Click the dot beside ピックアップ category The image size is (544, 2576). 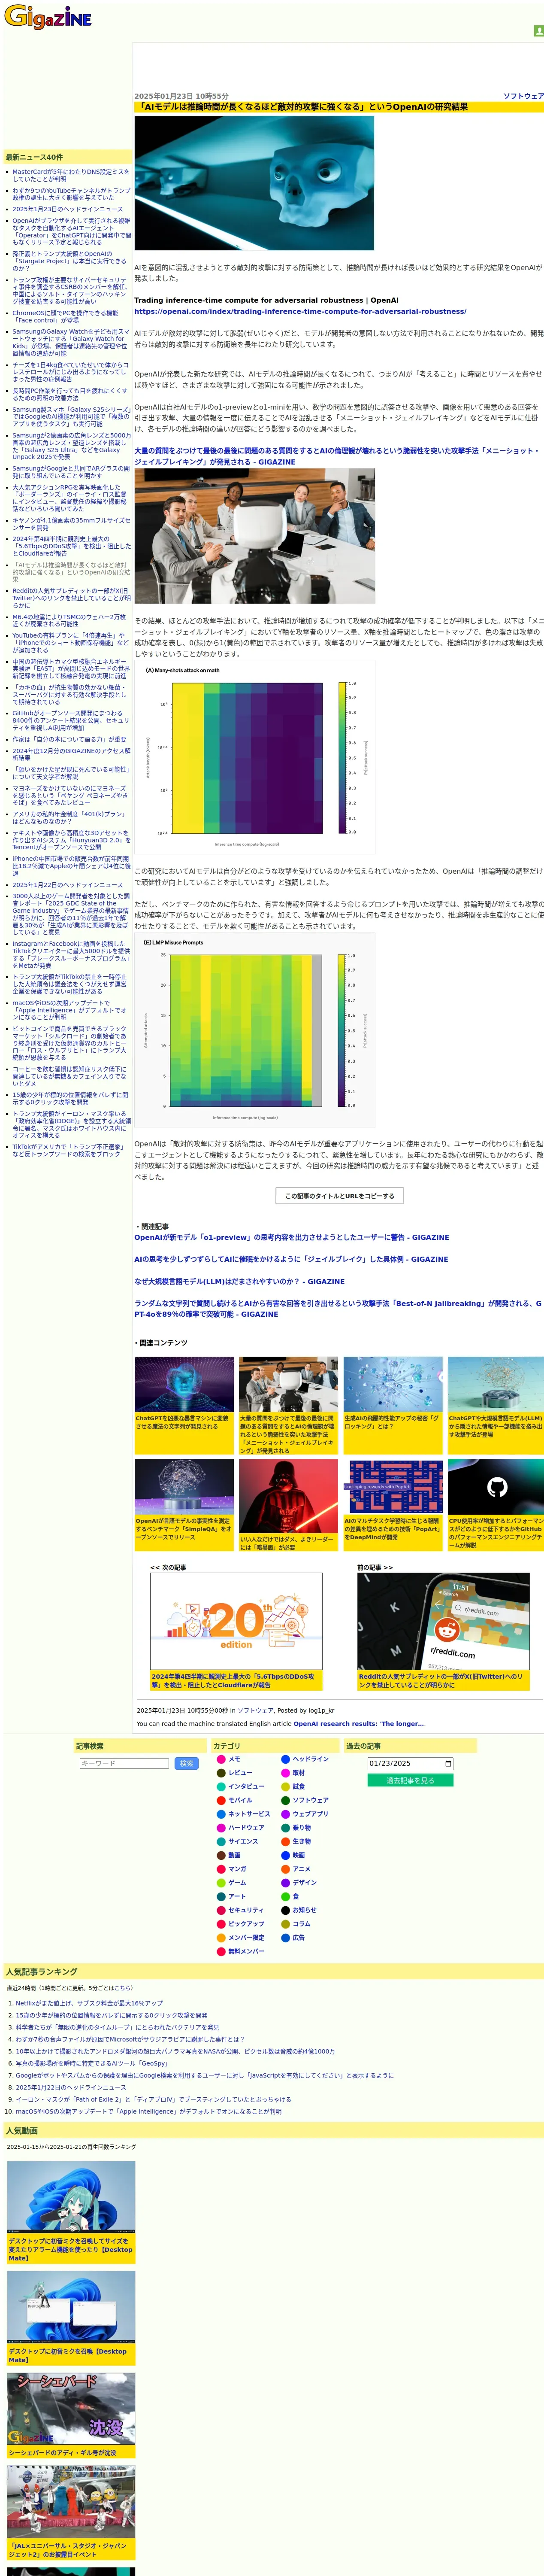(221, 1924)
